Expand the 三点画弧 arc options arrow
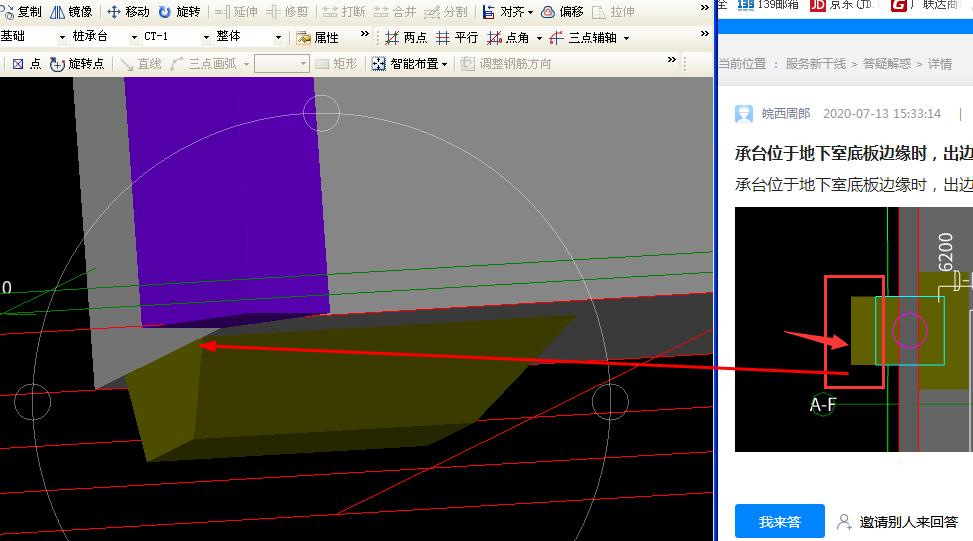The image size is (973, 541). click(x=246, y=65)
